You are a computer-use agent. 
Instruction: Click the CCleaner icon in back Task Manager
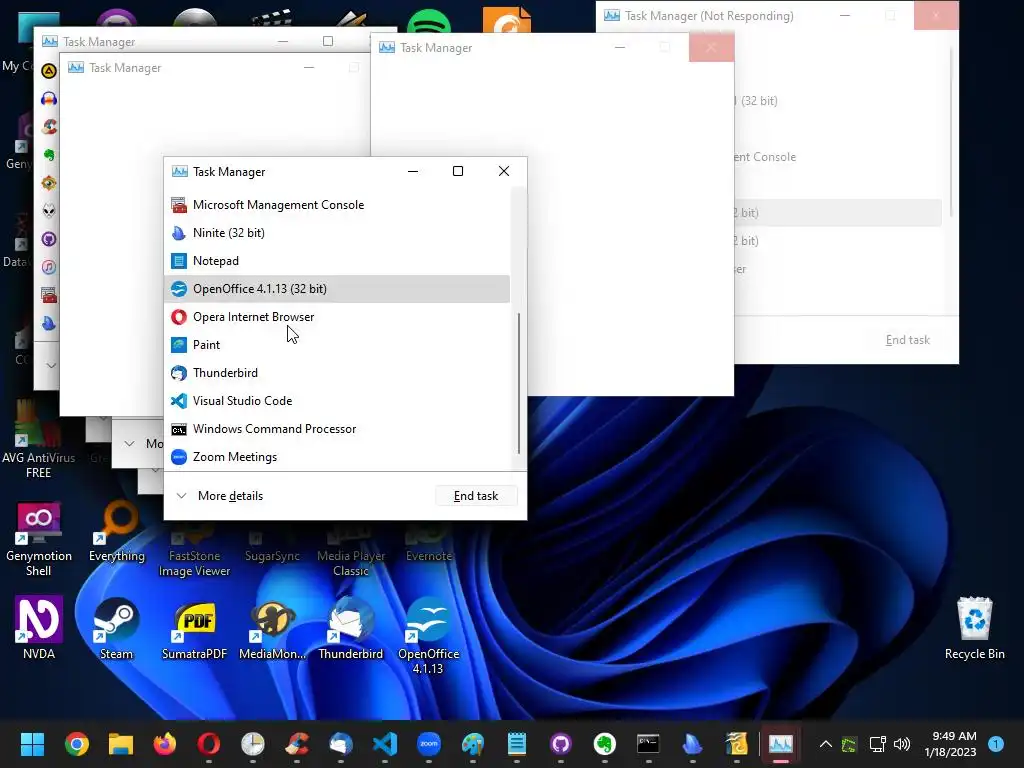(x=49, y=127)
